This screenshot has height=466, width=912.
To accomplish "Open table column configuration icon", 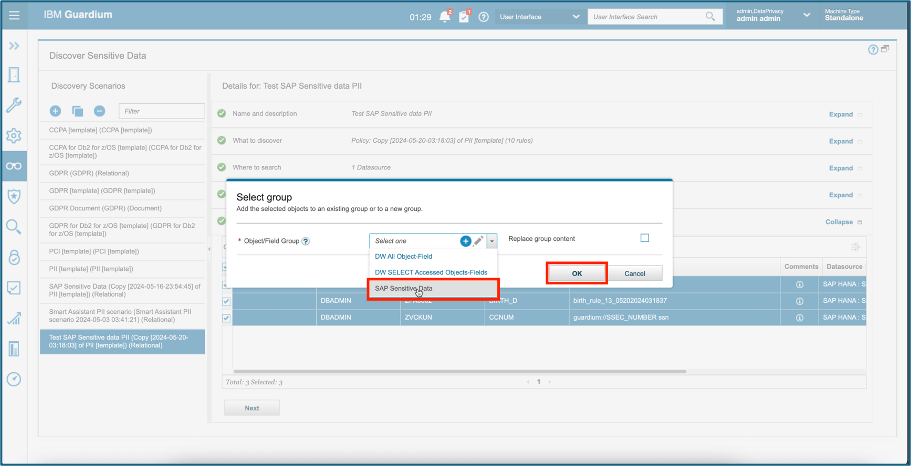I will 856,247.
